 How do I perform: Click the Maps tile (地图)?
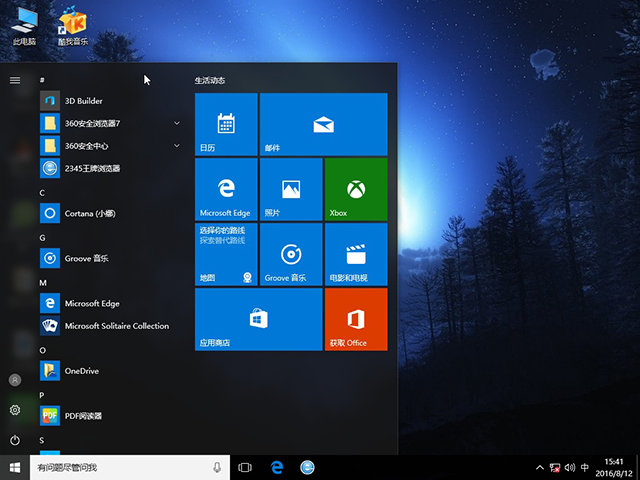tap(226, 254)
